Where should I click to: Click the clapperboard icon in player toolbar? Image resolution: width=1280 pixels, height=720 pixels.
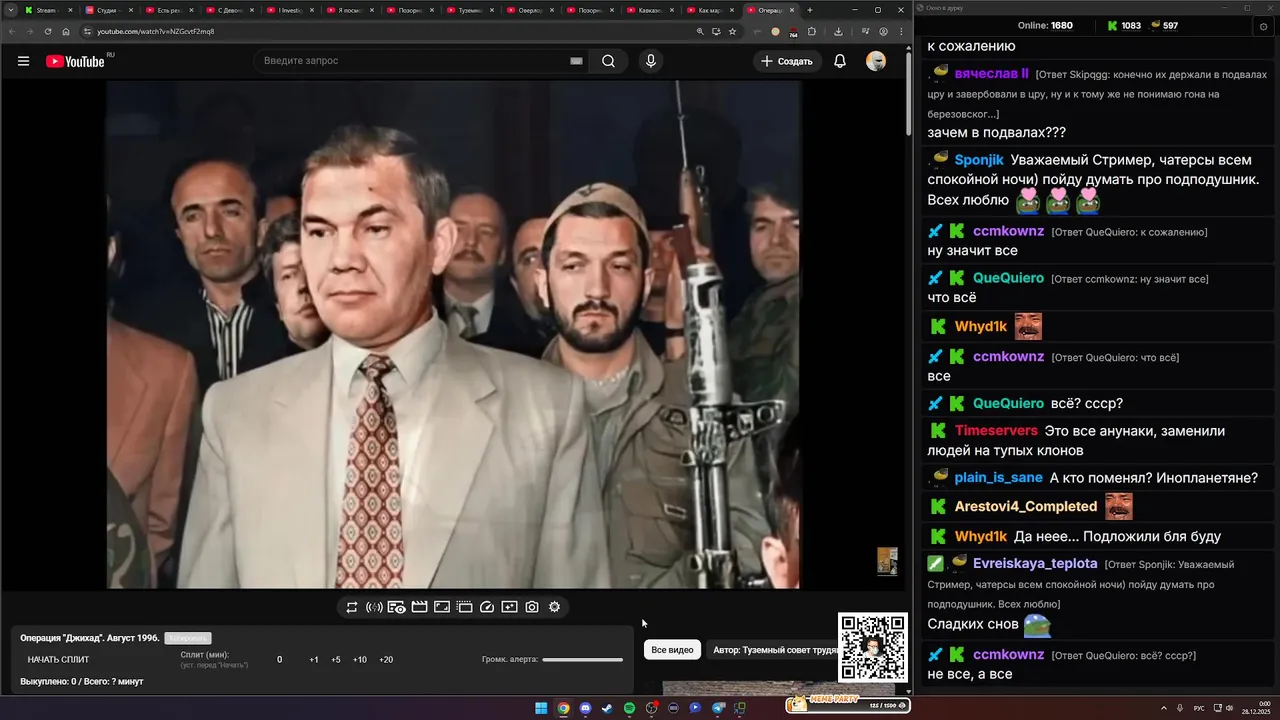click(x=419, y=607)
